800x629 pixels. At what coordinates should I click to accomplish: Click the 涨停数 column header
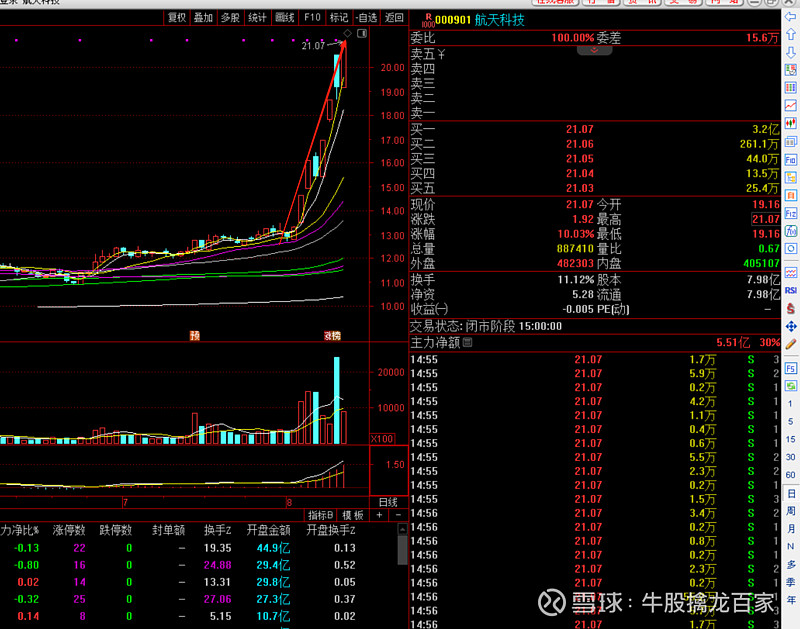[69, 530]
